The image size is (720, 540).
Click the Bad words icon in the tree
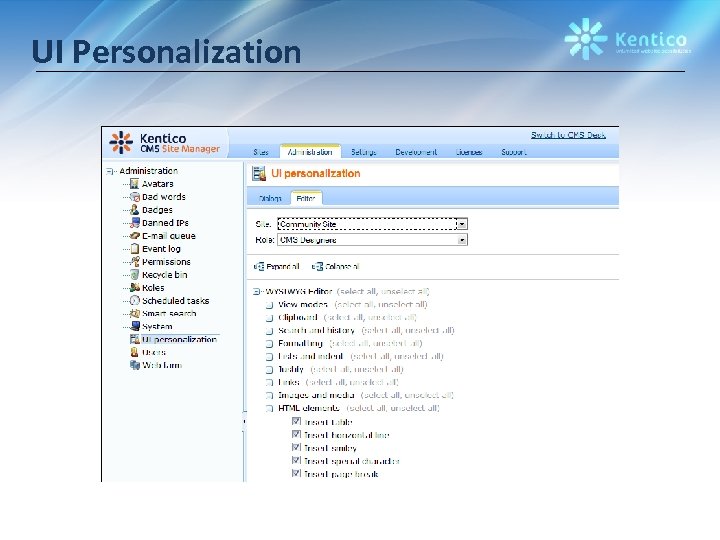[134, 197]
